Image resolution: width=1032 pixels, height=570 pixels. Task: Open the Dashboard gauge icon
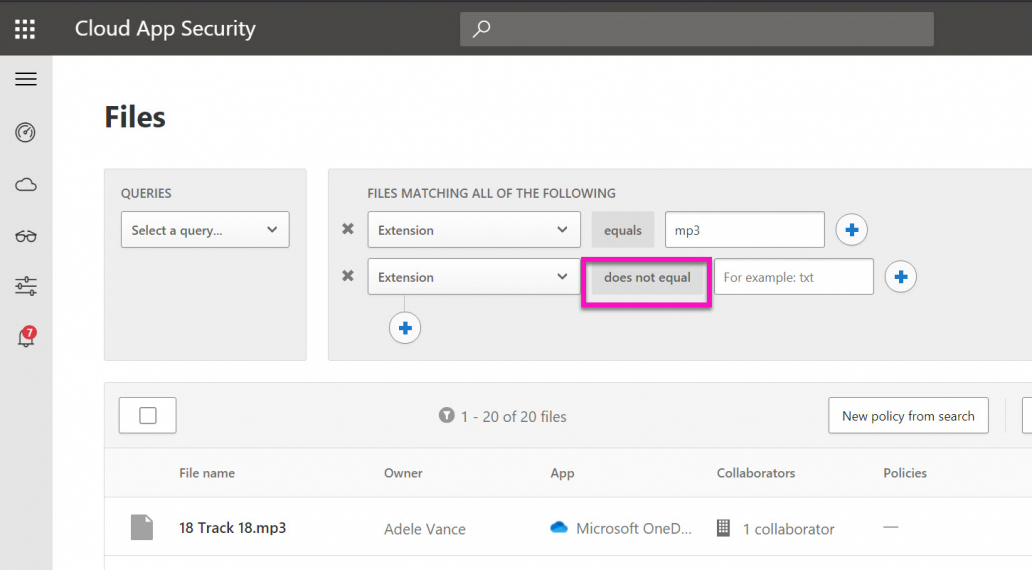[x=26, y=132]
